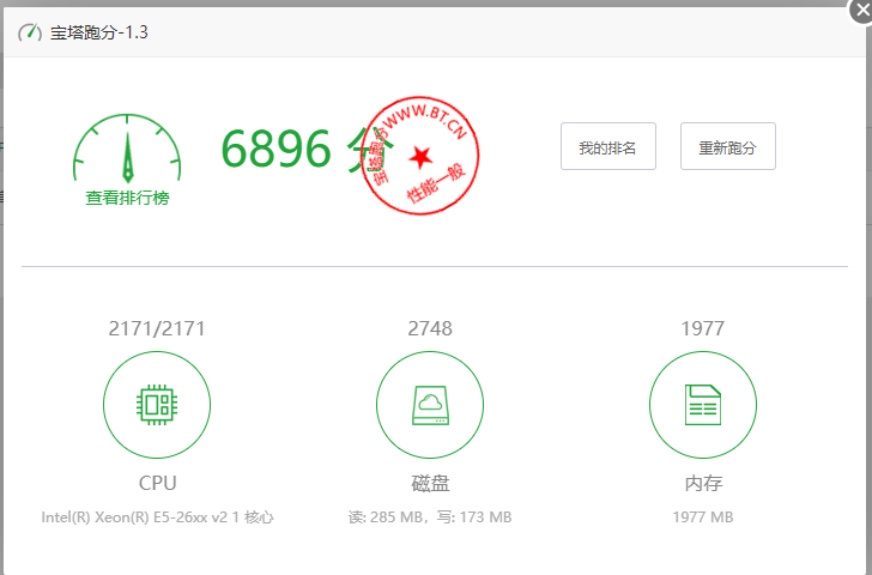Close the 宝塔跑分 dialog
Viewport: 872px width, 575px height.
point(862,9)
